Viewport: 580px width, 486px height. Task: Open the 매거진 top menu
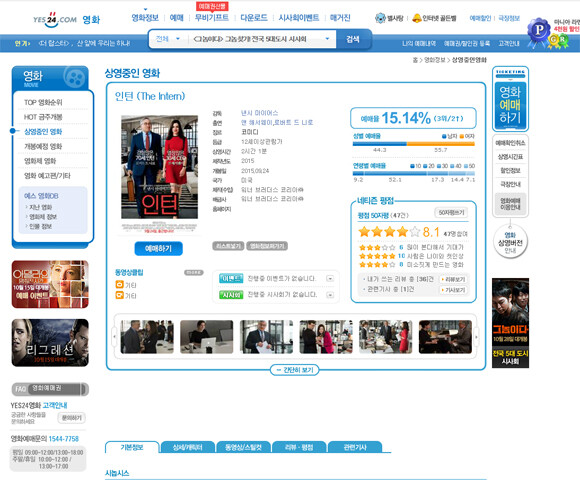(340, 18)
